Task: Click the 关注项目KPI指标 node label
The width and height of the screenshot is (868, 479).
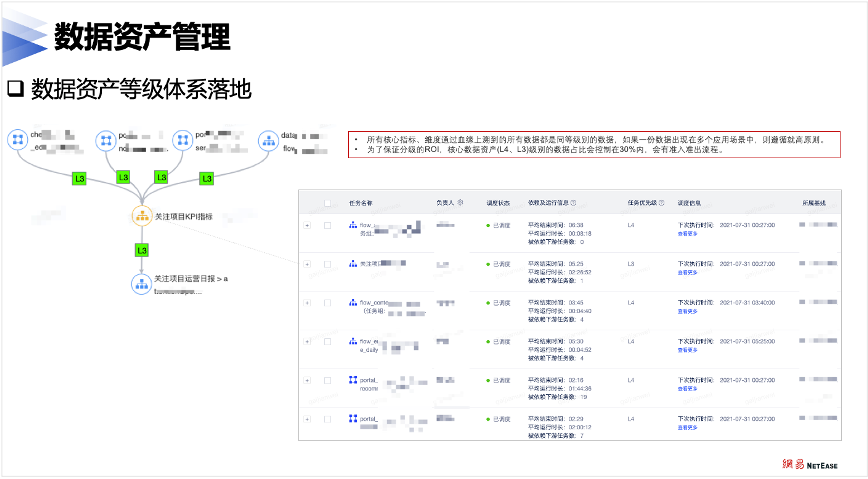Action: (183, 217)
